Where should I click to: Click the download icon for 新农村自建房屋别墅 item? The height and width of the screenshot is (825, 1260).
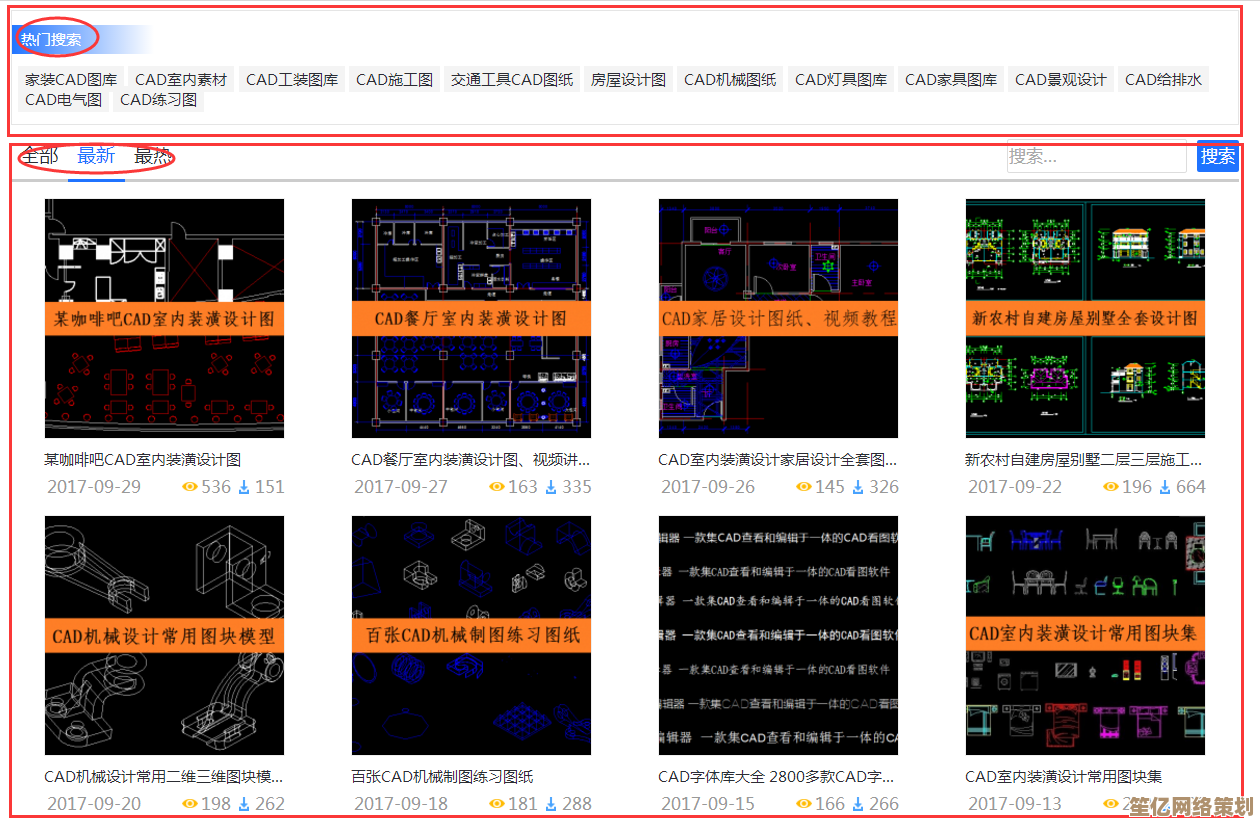1164,487
